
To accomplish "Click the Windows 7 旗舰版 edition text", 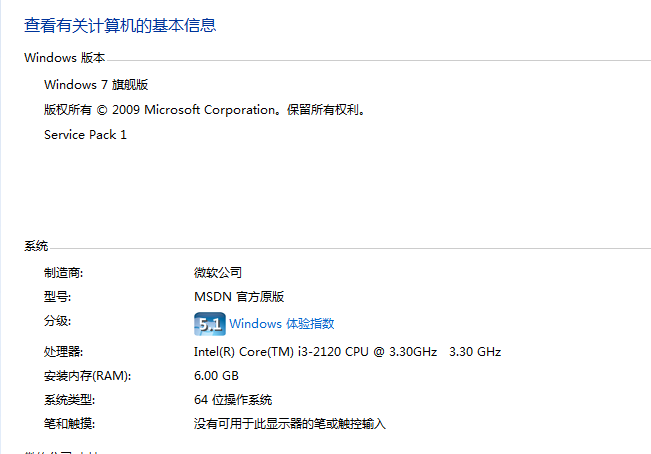I will (x=96, y=85).
